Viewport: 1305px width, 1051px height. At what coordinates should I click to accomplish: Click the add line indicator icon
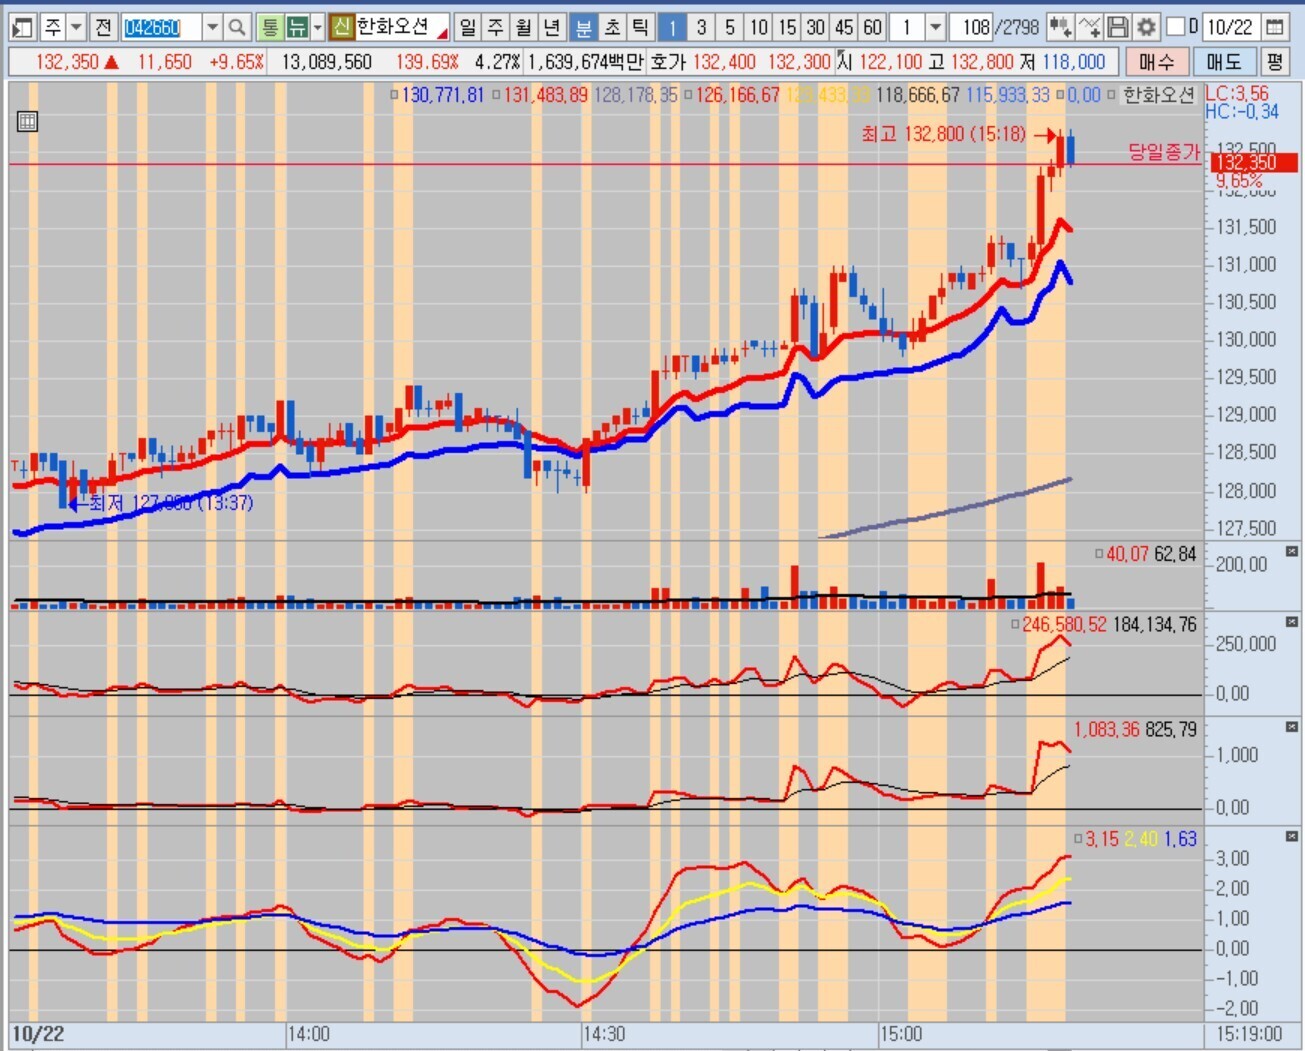(x=1091, y=27)
